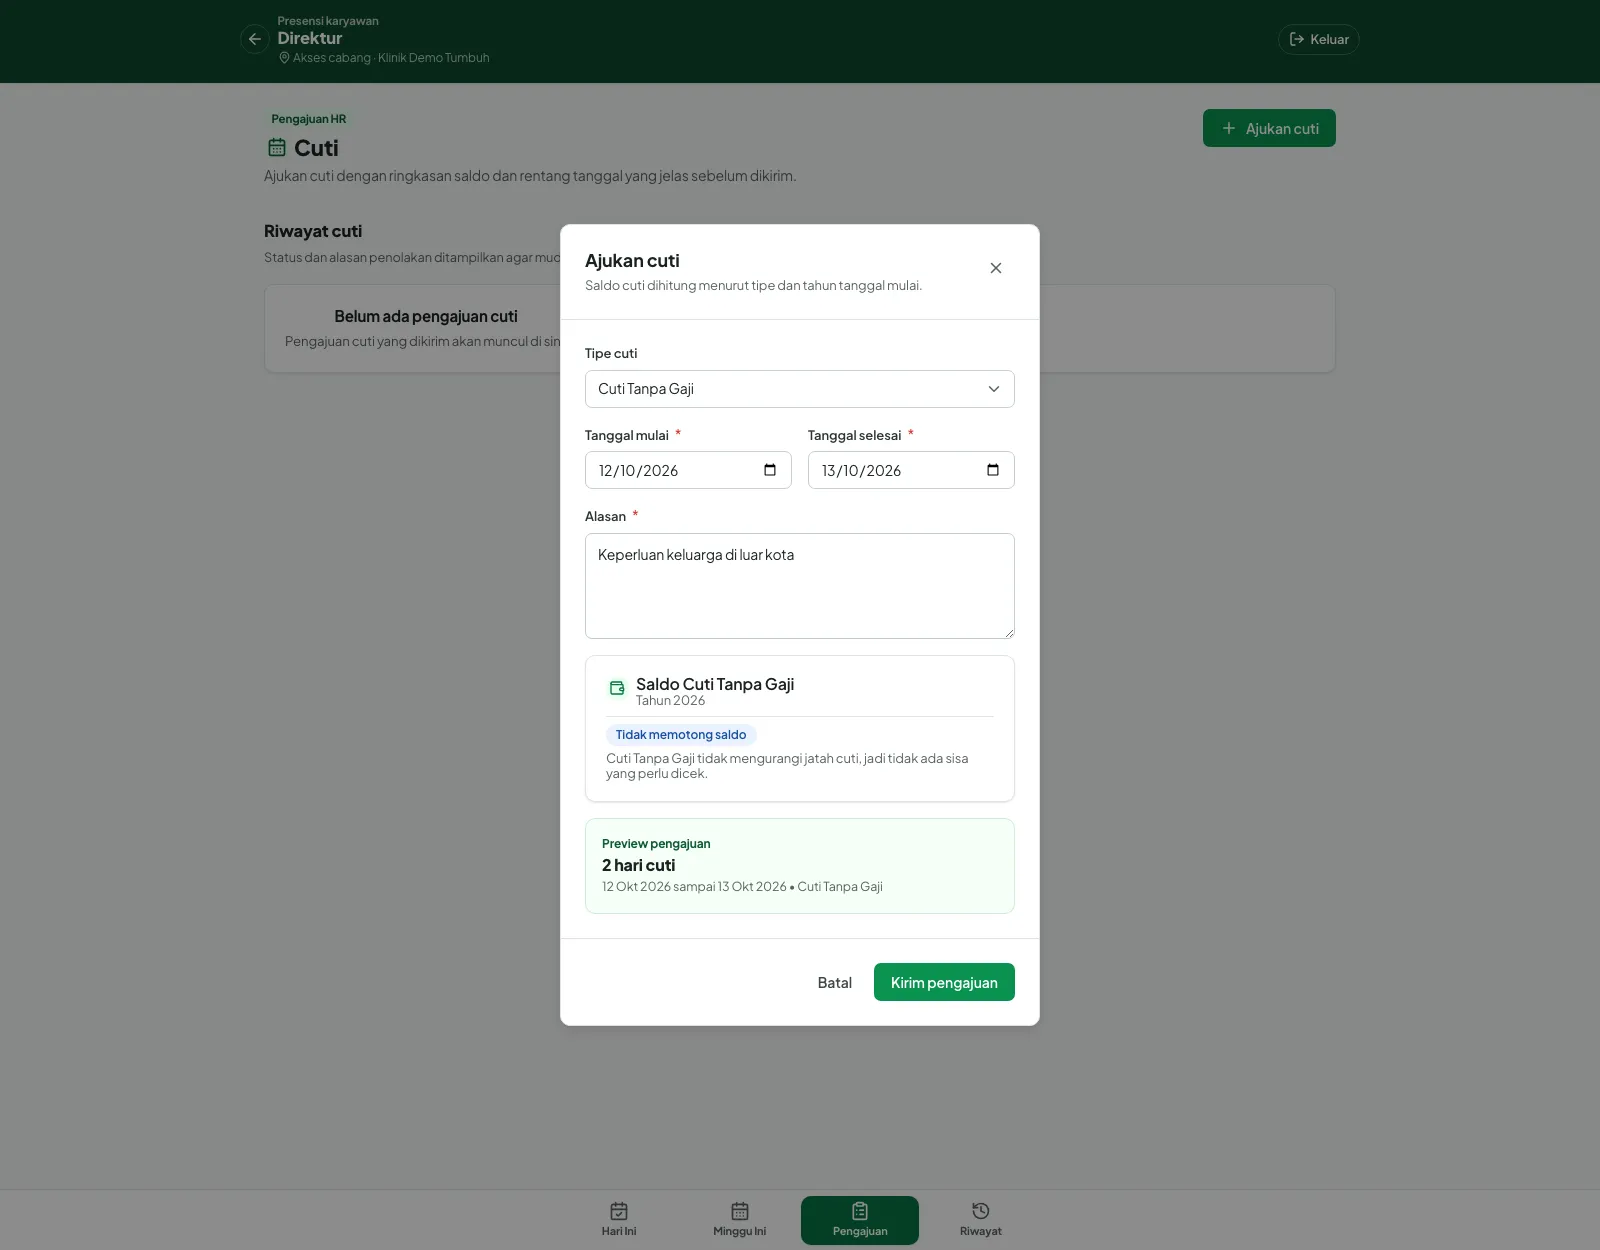Click the Tanggal mulai date field
1600x1250 pixels.
click(x=688, y=470)
